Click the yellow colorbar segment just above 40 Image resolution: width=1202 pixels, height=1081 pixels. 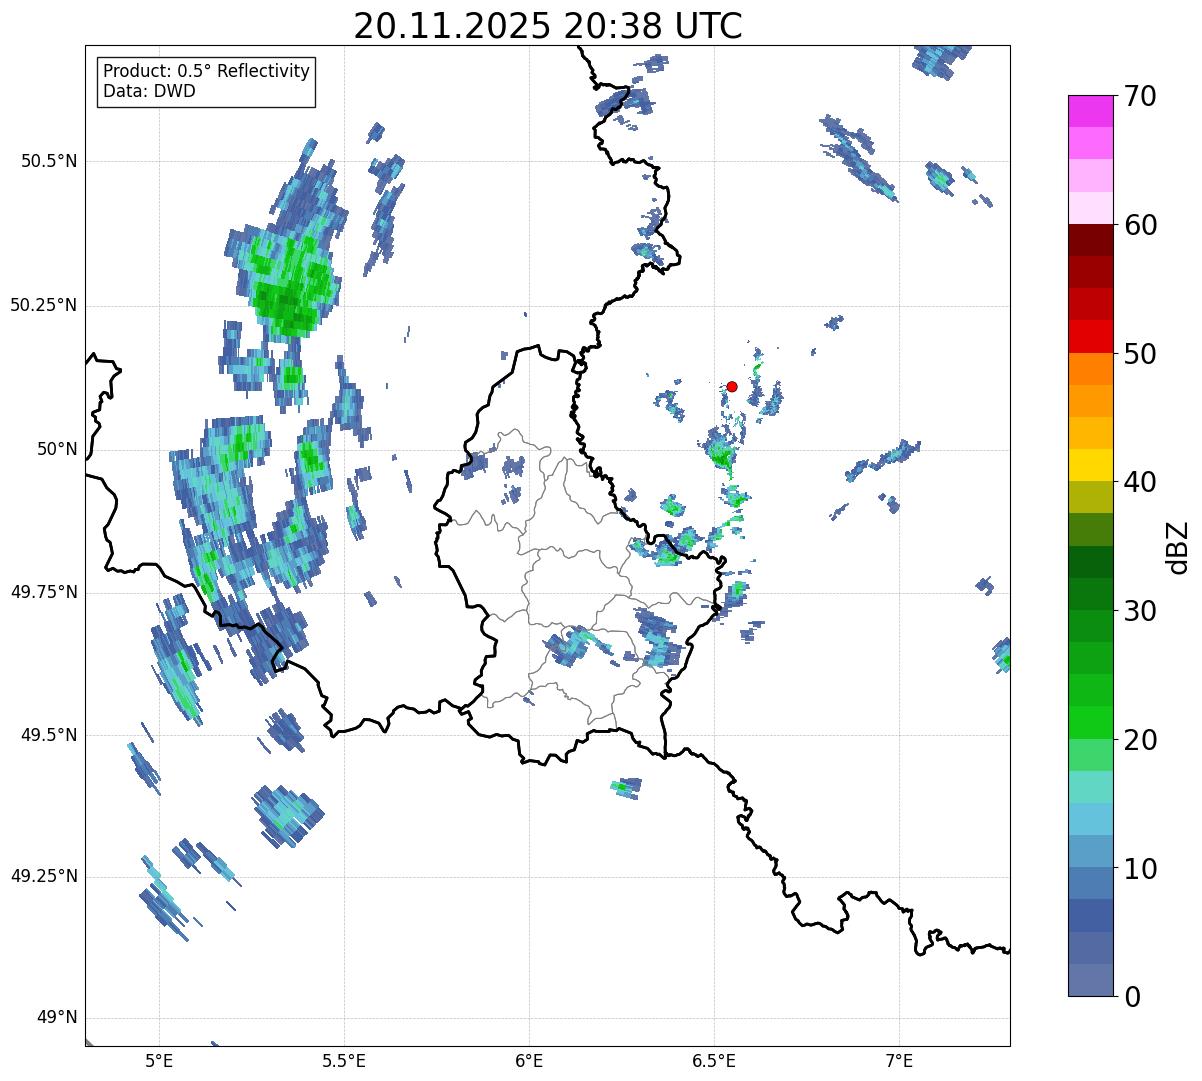1090,466
